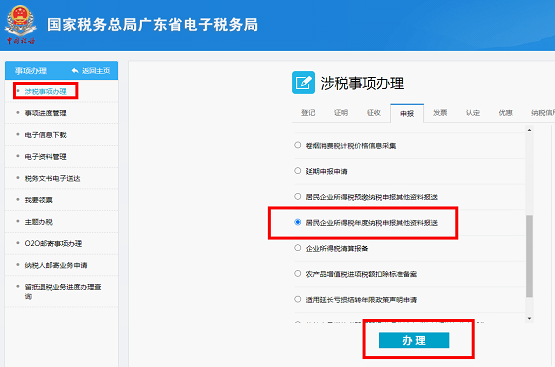
Task: Open the 优惠 tab
Action: tap(505, 113)
